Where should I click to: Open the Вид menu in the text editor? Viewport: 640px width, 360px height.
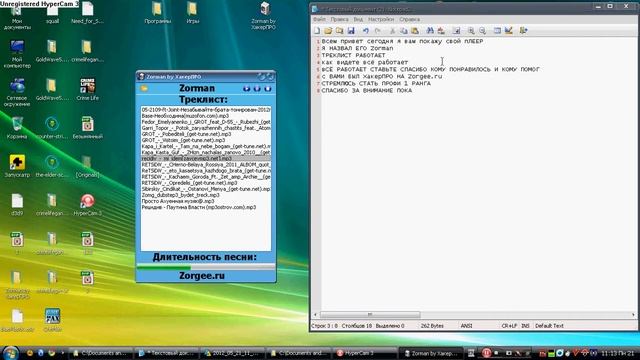point(358,19)
